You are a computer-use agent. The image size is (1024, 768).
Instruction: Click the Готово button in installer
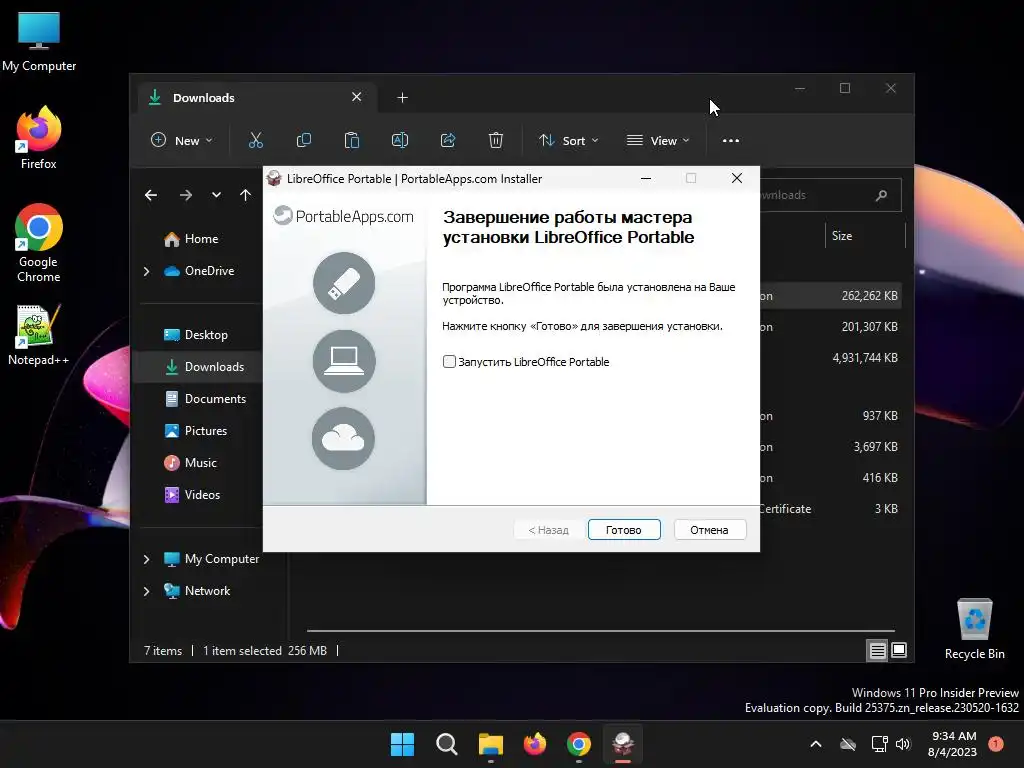pos(624,530)
